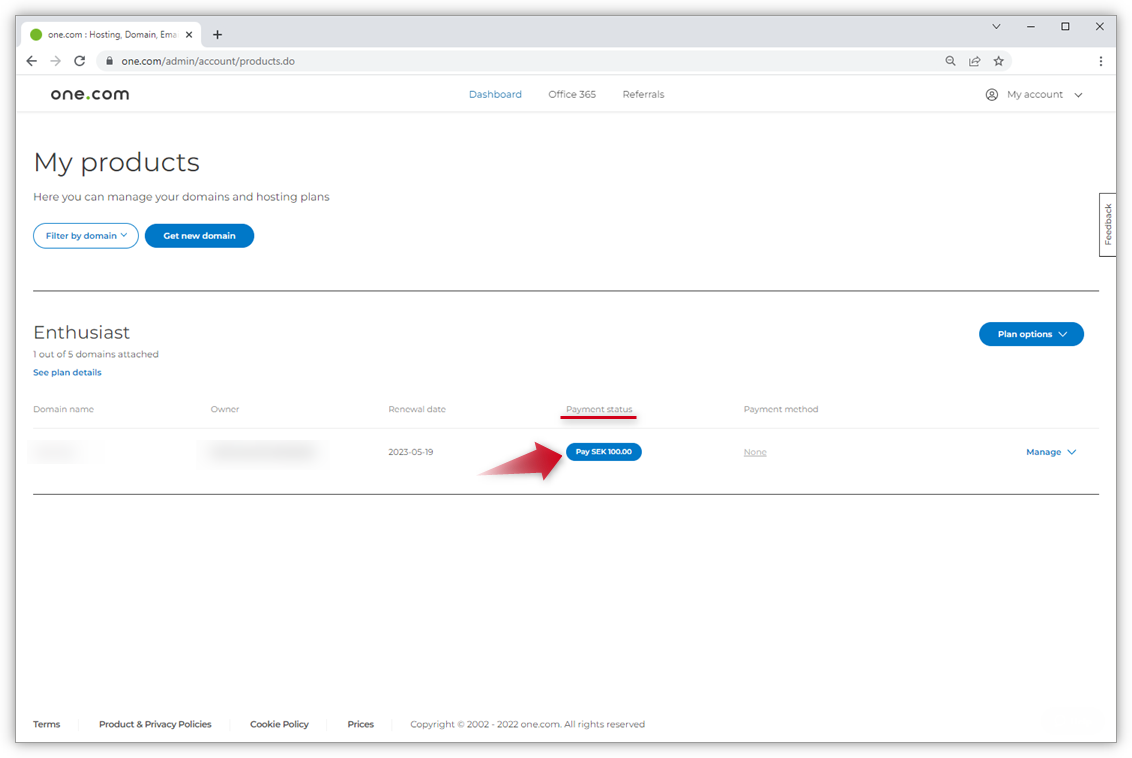Open a new browser tab

coord(217,34)
